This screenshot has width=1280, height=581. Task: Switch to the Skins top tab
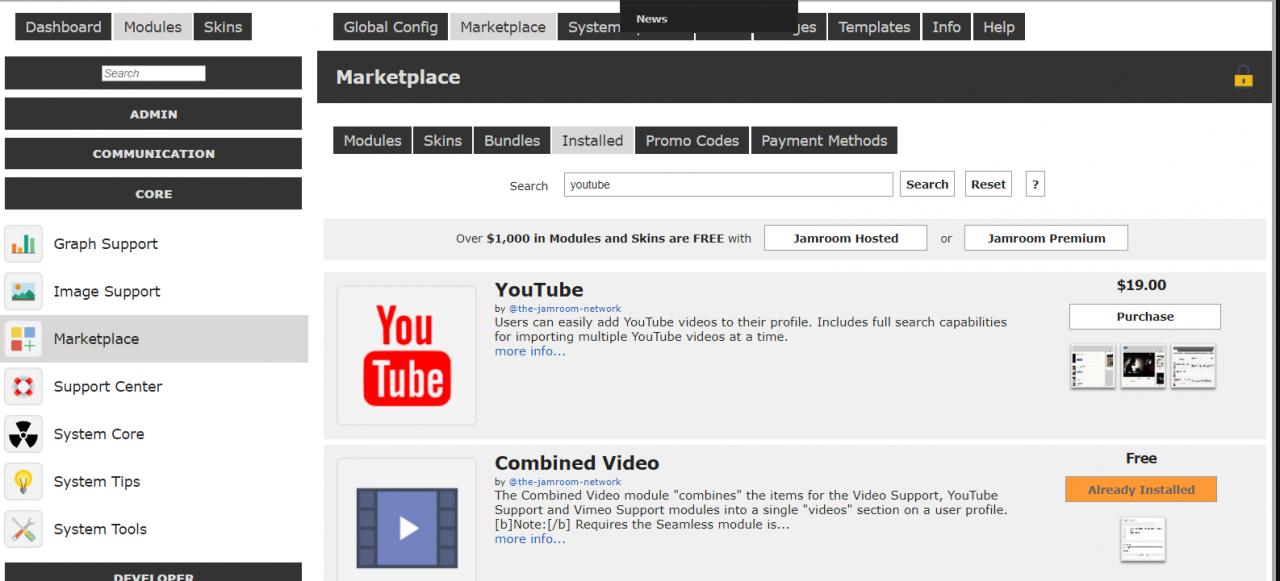coord(222,27)
